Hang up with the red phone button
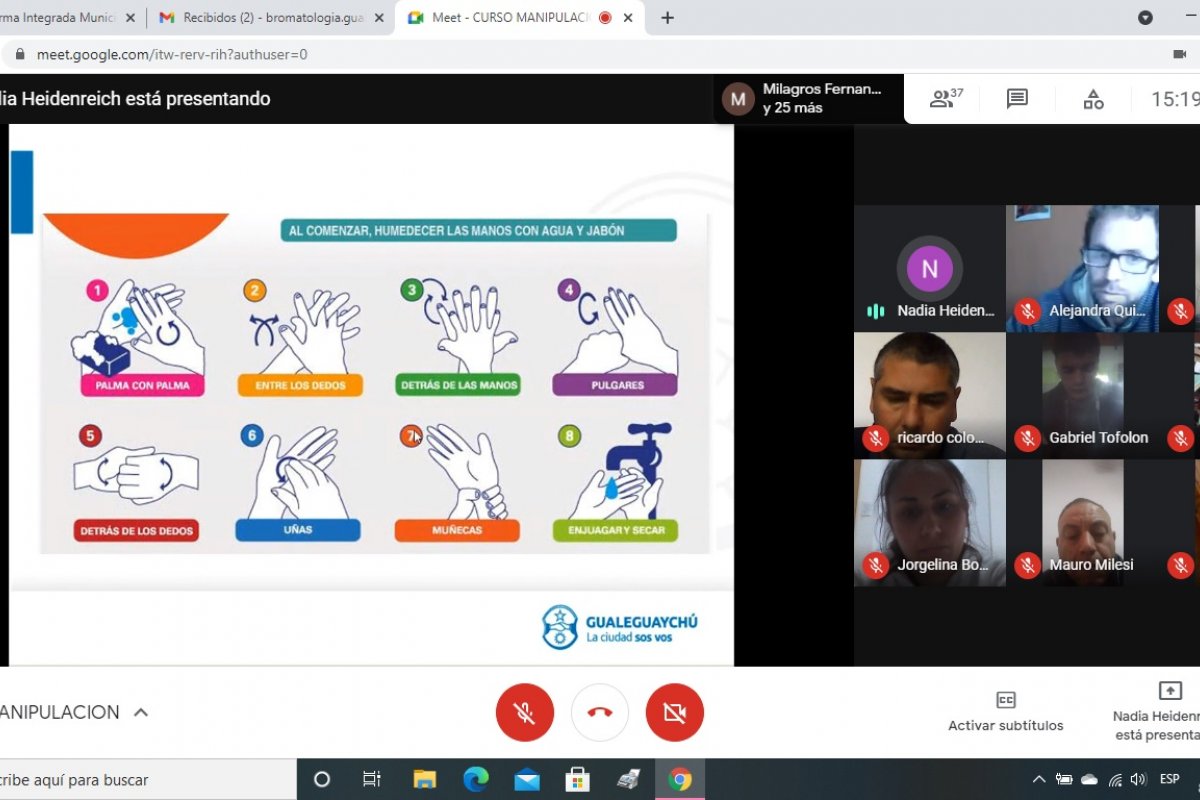Image resolution: width=1200 pixels, height=800 pixels. pyautogui.click(x=600, y=712)
